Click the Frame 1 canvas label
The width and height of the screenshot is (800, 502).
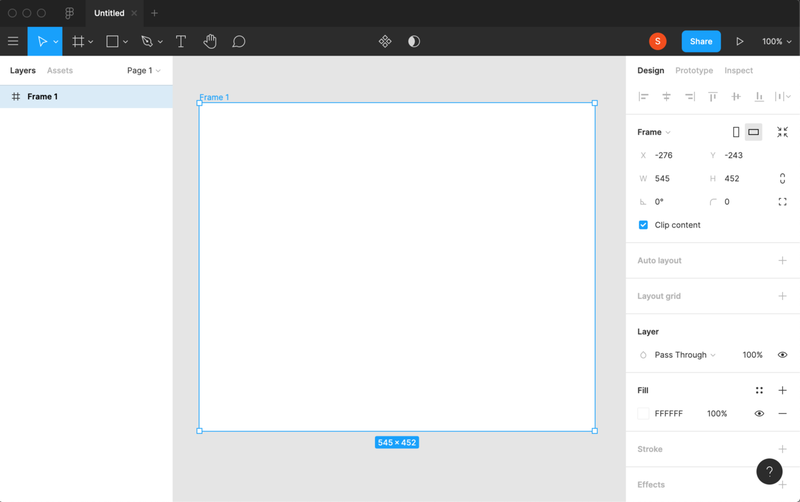click(214, 97)
